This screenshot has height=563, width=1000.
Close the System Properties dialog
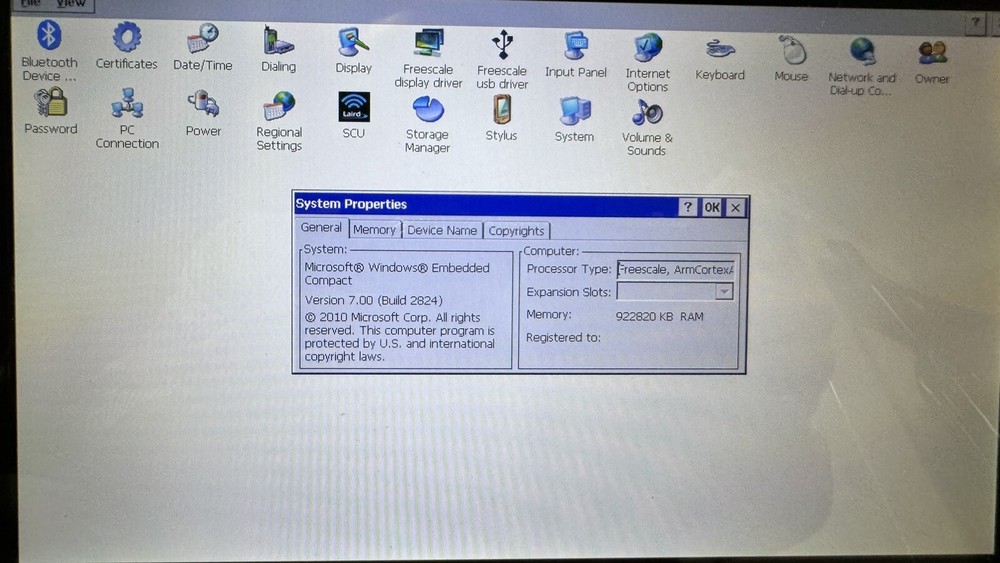coord(735,208)
